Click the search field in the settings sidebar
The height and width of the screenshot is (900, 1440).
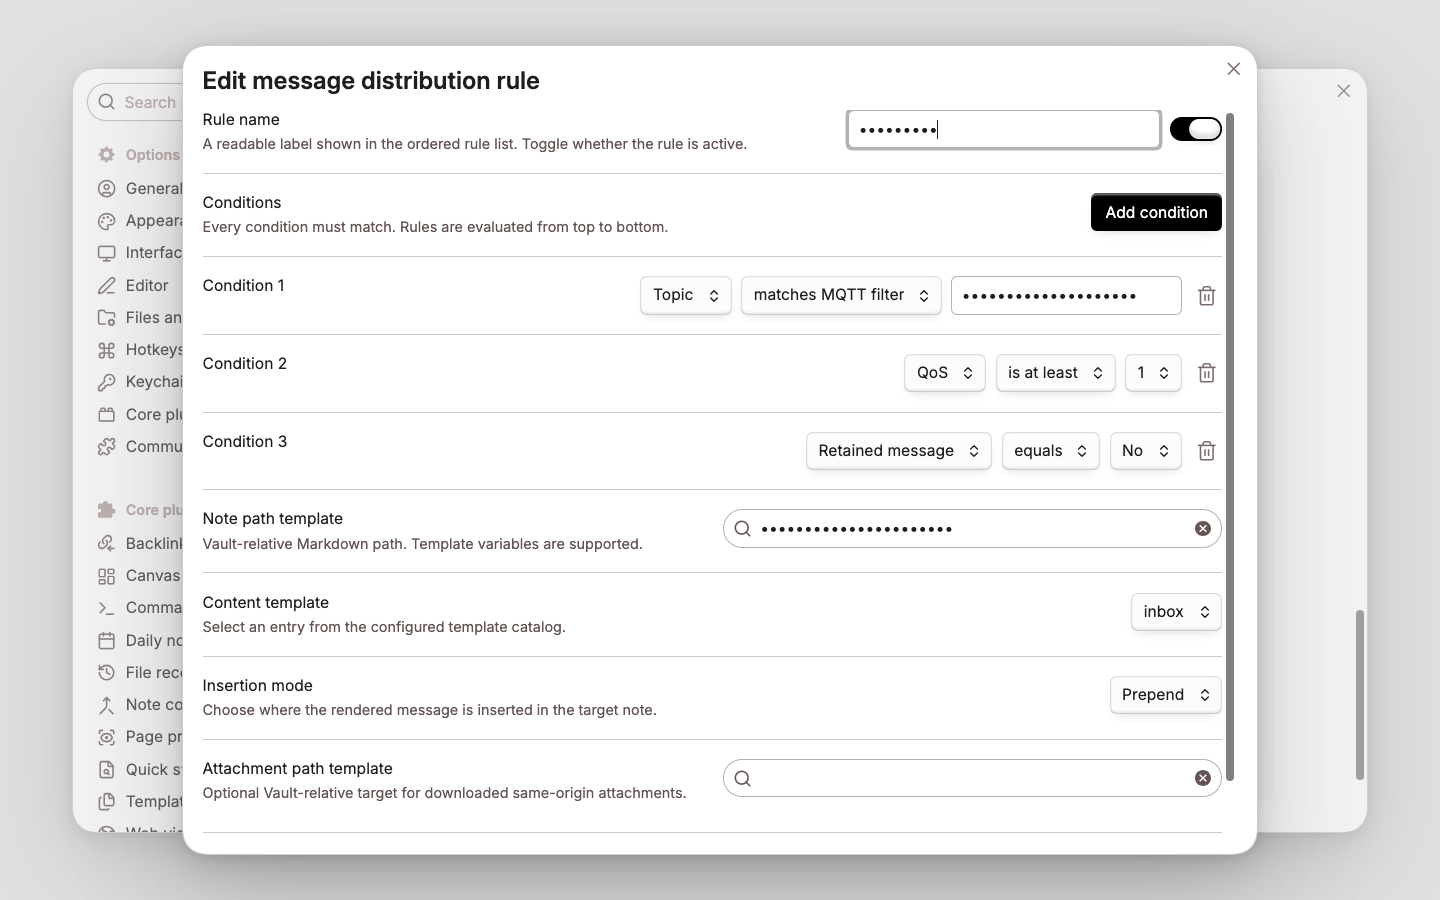(135, 102)
